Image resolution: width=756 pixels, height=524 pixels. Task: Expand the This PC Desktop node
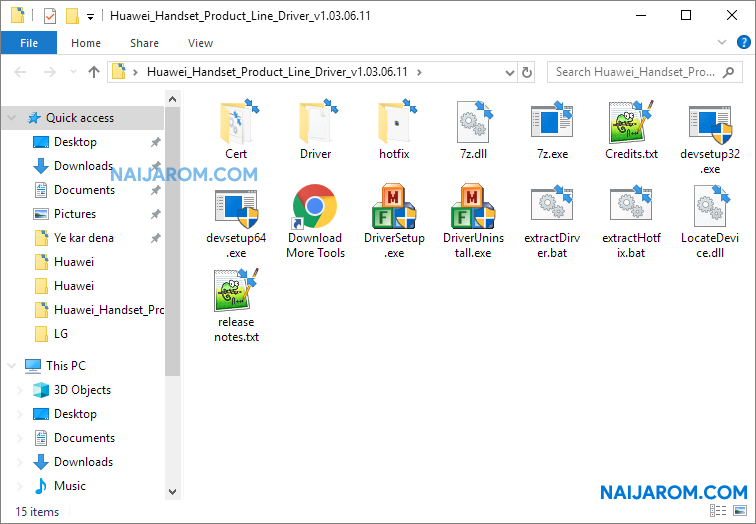click(x=20, y=414)
